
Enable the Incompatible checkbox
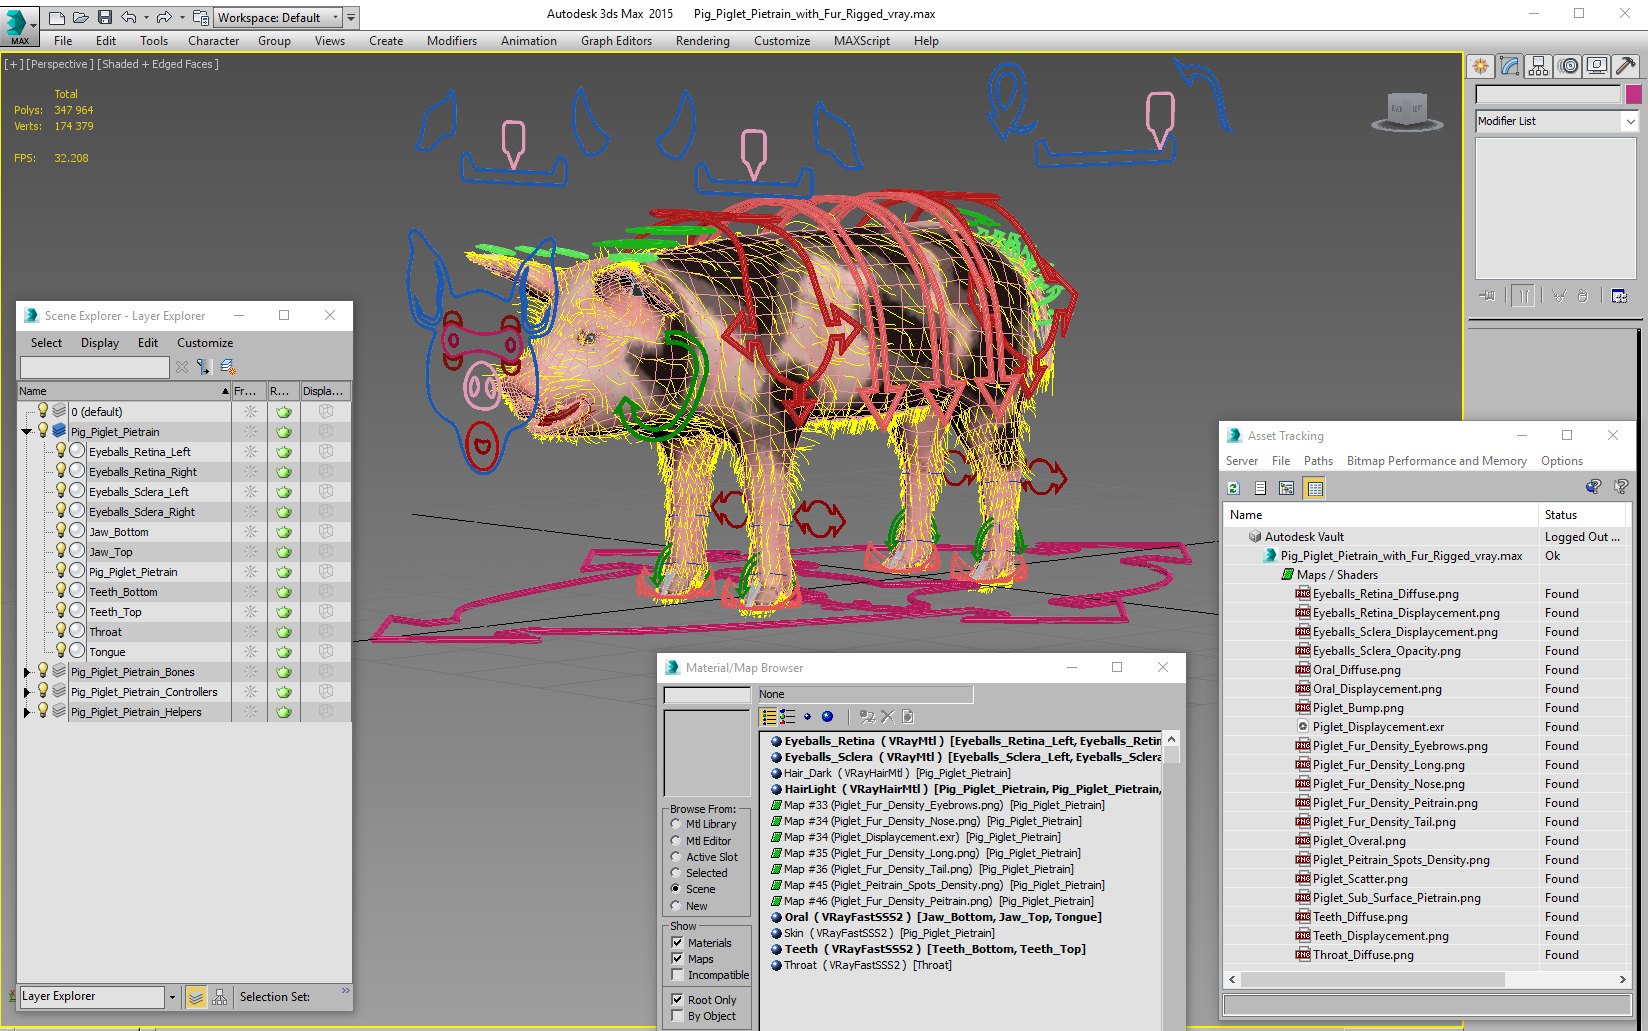[x=677, y=975]
